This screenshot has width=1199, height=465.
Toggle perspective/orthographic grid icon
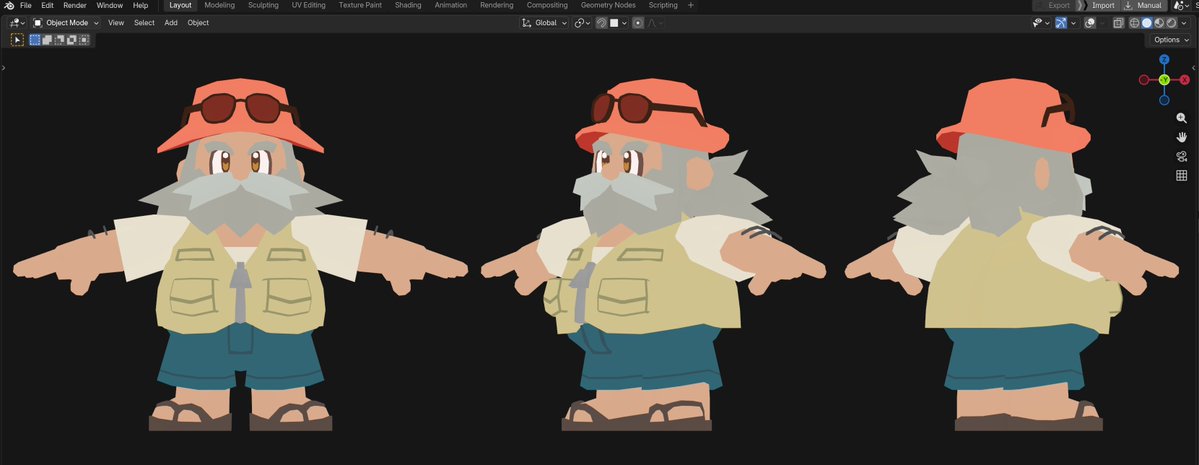click(x=1181, y=175)
